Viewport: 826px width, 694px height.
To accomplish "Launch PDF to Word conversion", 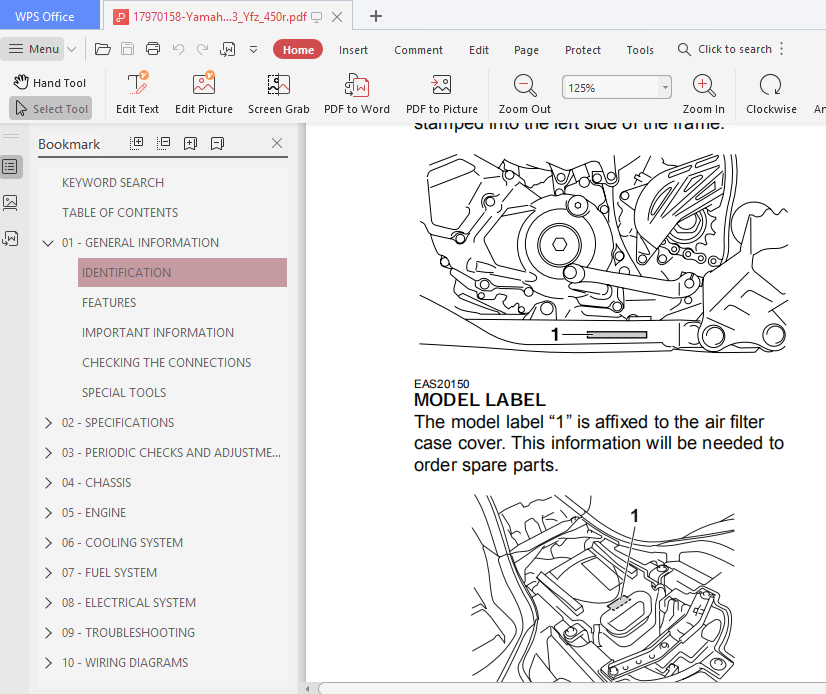I will [357, 93].
